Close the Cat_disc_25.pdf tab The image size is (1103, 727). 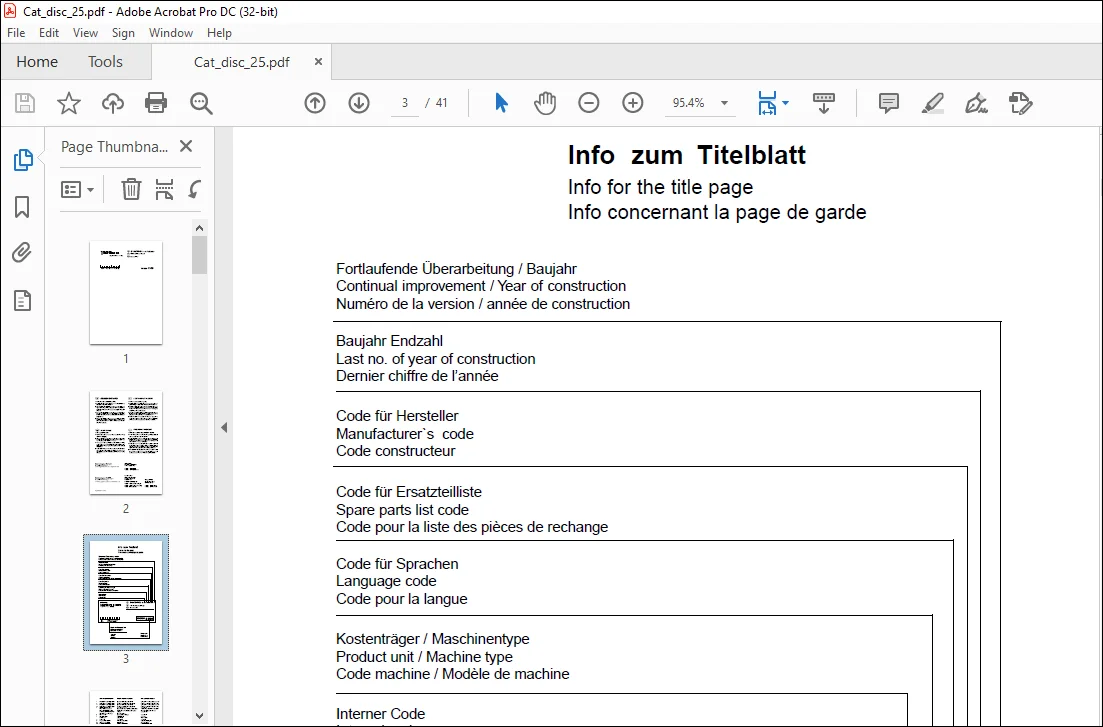tap(318, 62)
